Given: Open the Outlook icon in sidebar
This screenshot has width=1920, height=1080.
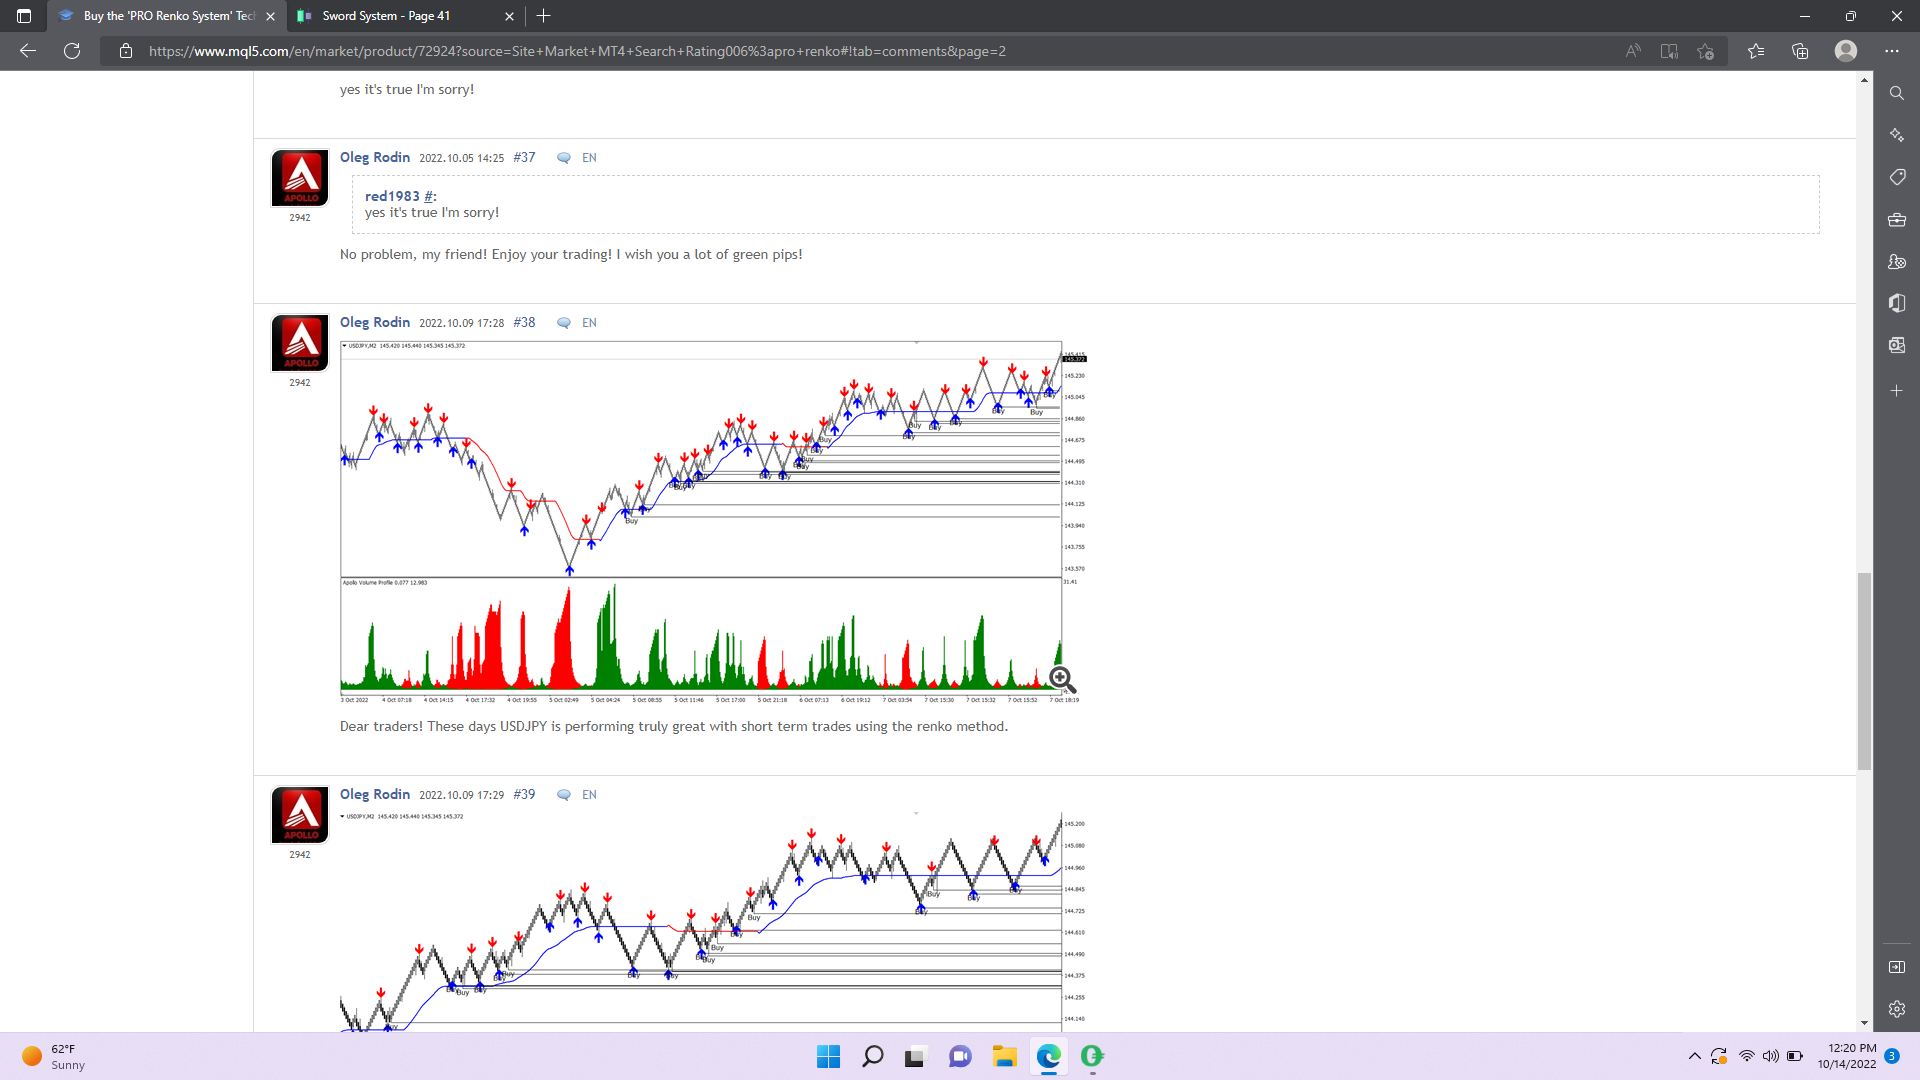Looking at the screenshot, I should click(1896, 345).
